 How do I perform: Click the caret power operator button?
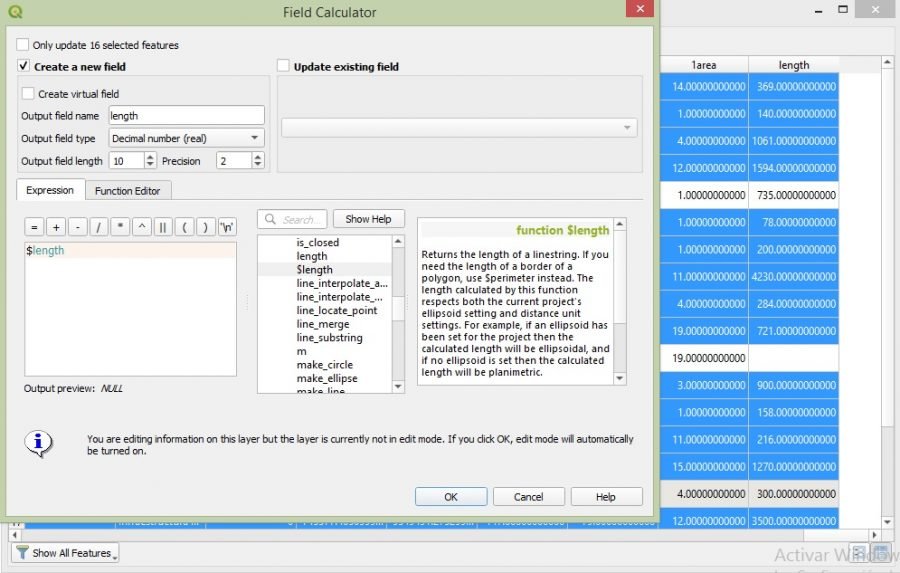[142, 227]
